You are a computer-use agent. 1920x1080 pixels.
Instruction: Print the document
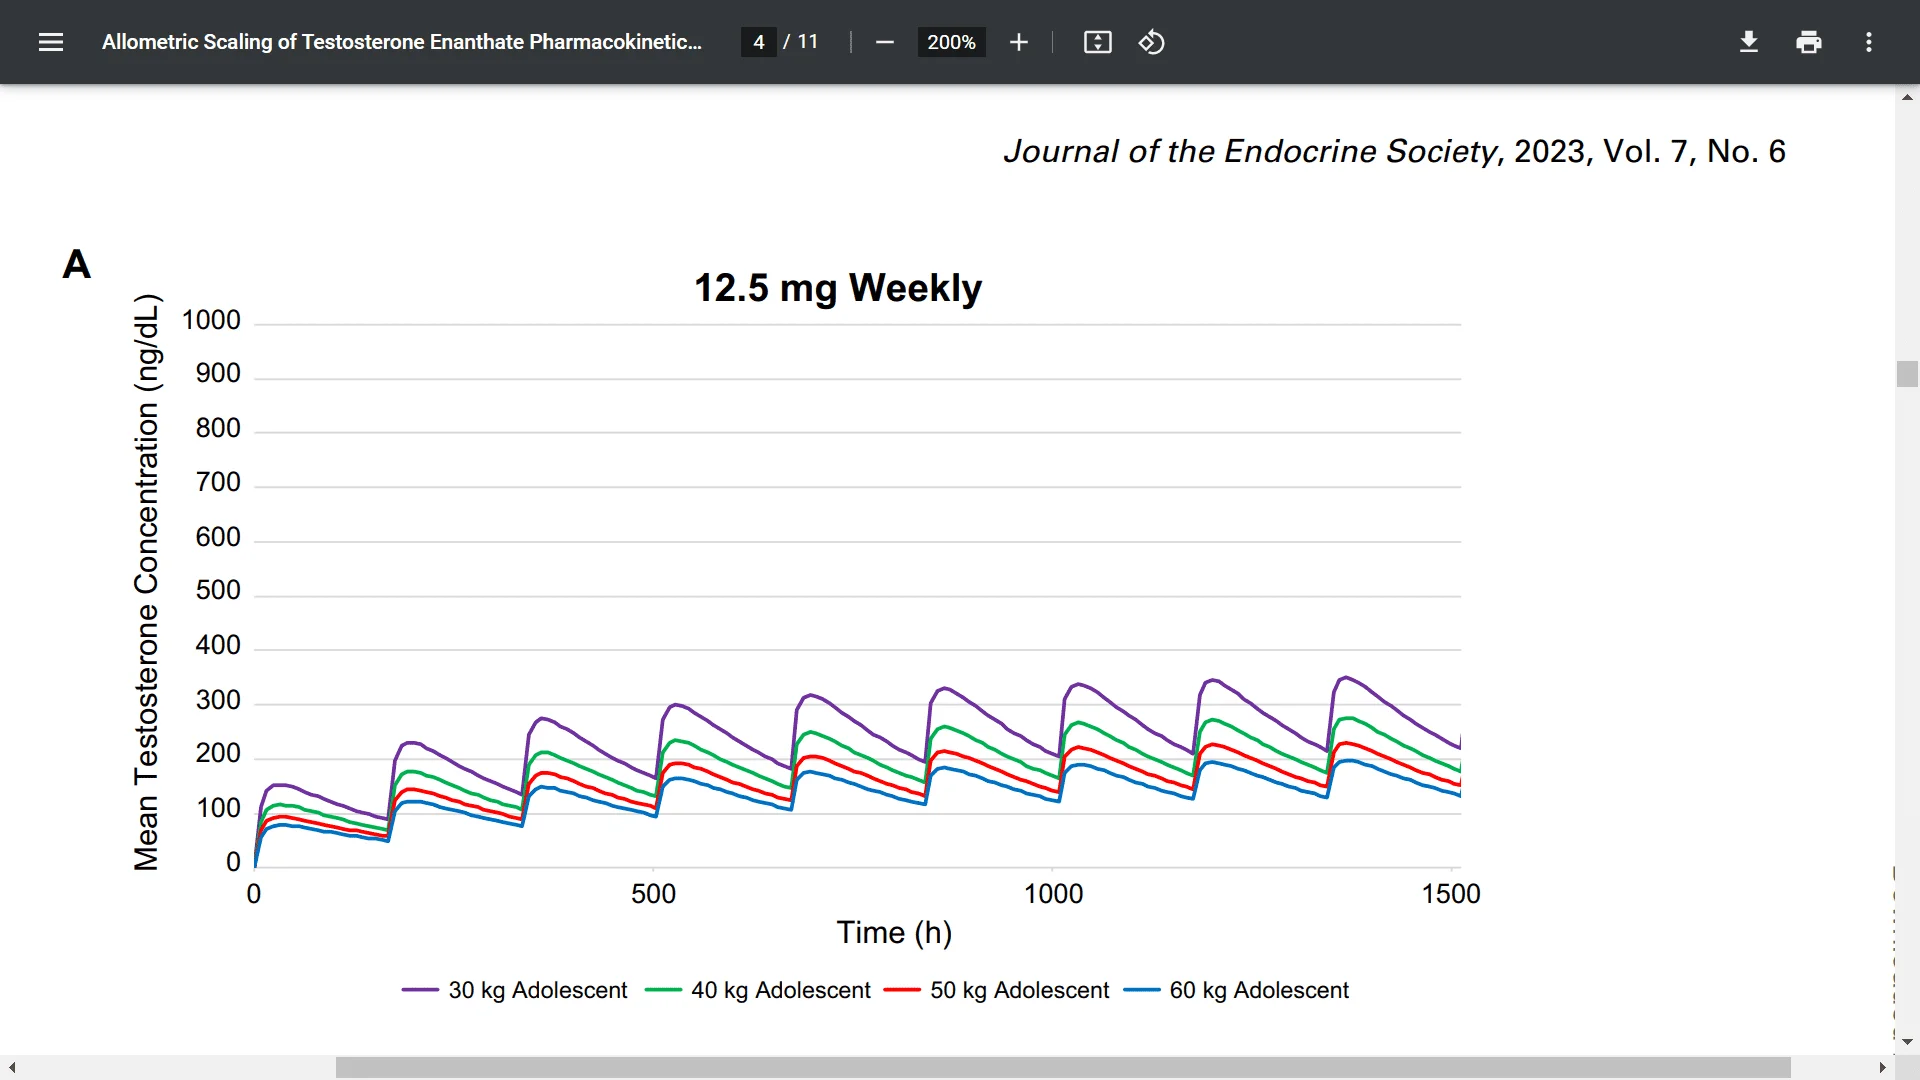coord(1809,42)
